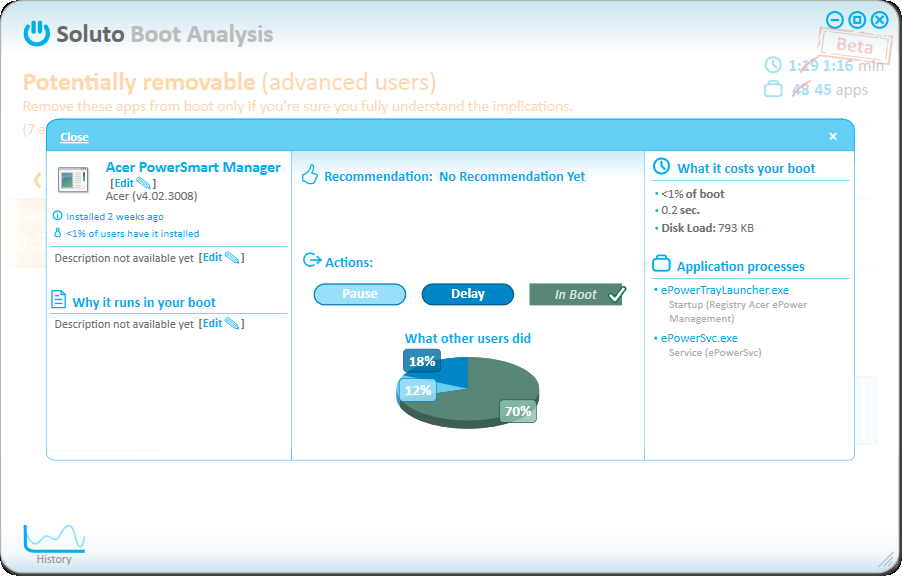The height and width of the screenshot is (576, 902).
Task: Click the Disk Load: 793 KB entry
Action: [x=707, y=228]
